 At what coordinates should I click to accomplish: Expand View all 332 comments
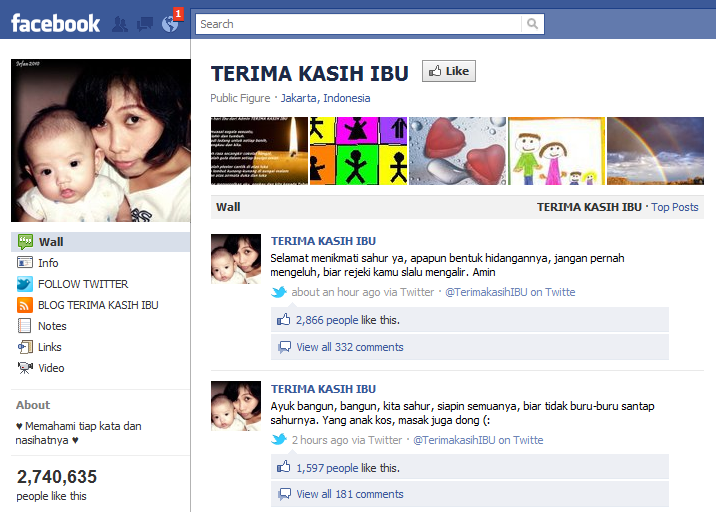click(x=349, y=347)
